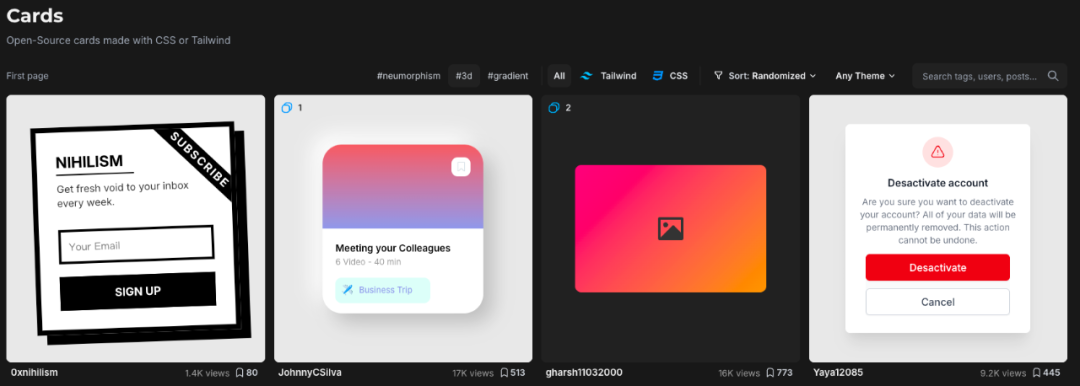Click the Meeting your Colleagues title
The height and width of the screenshot is (386, 1080).
(x=393, y=248)
